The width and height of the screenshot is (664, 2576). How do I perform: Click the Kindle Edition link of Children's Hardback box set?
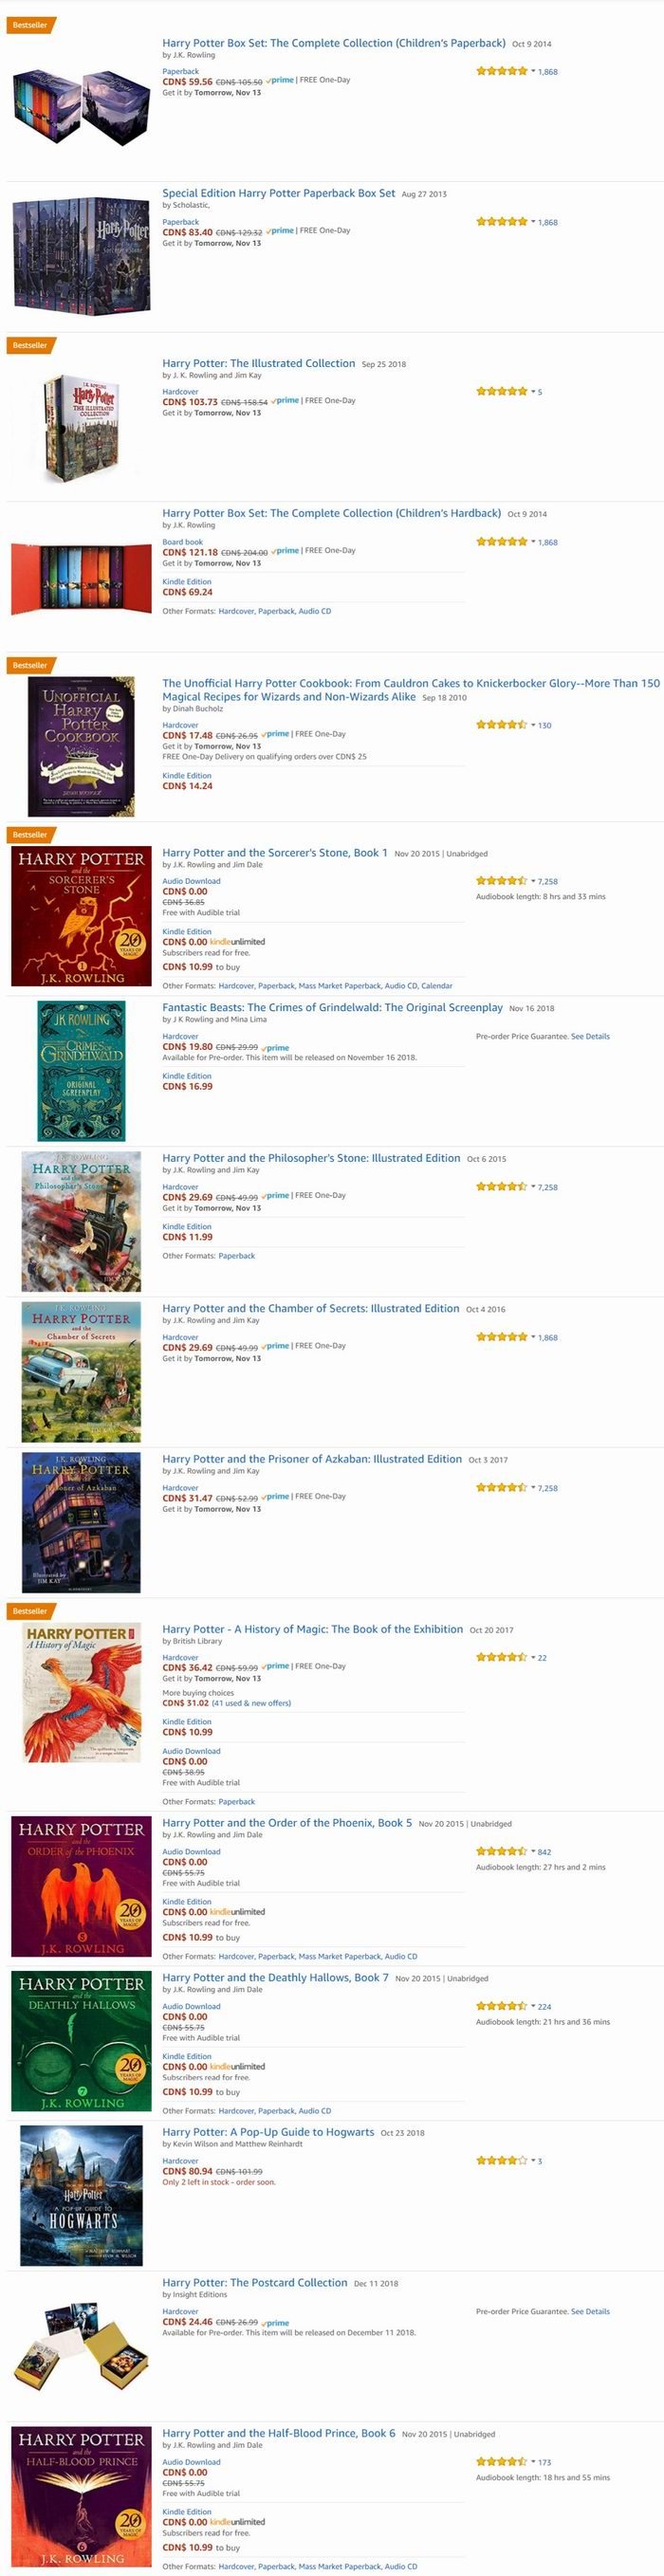187,581
